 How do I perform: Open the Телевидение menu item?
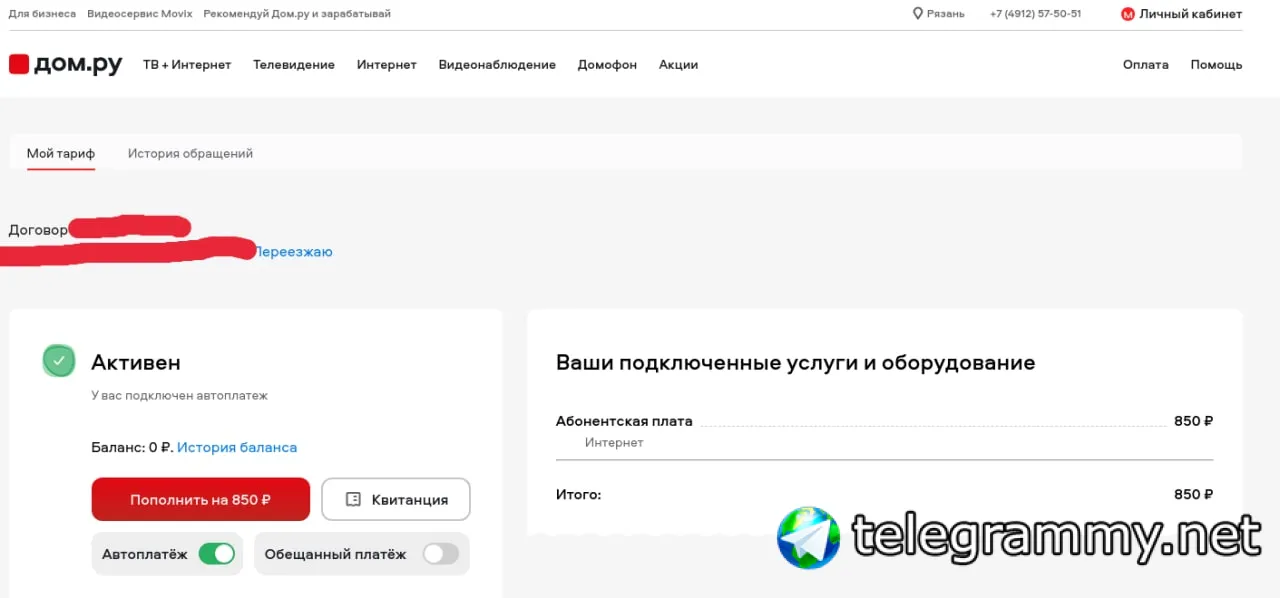coord(294,64)
